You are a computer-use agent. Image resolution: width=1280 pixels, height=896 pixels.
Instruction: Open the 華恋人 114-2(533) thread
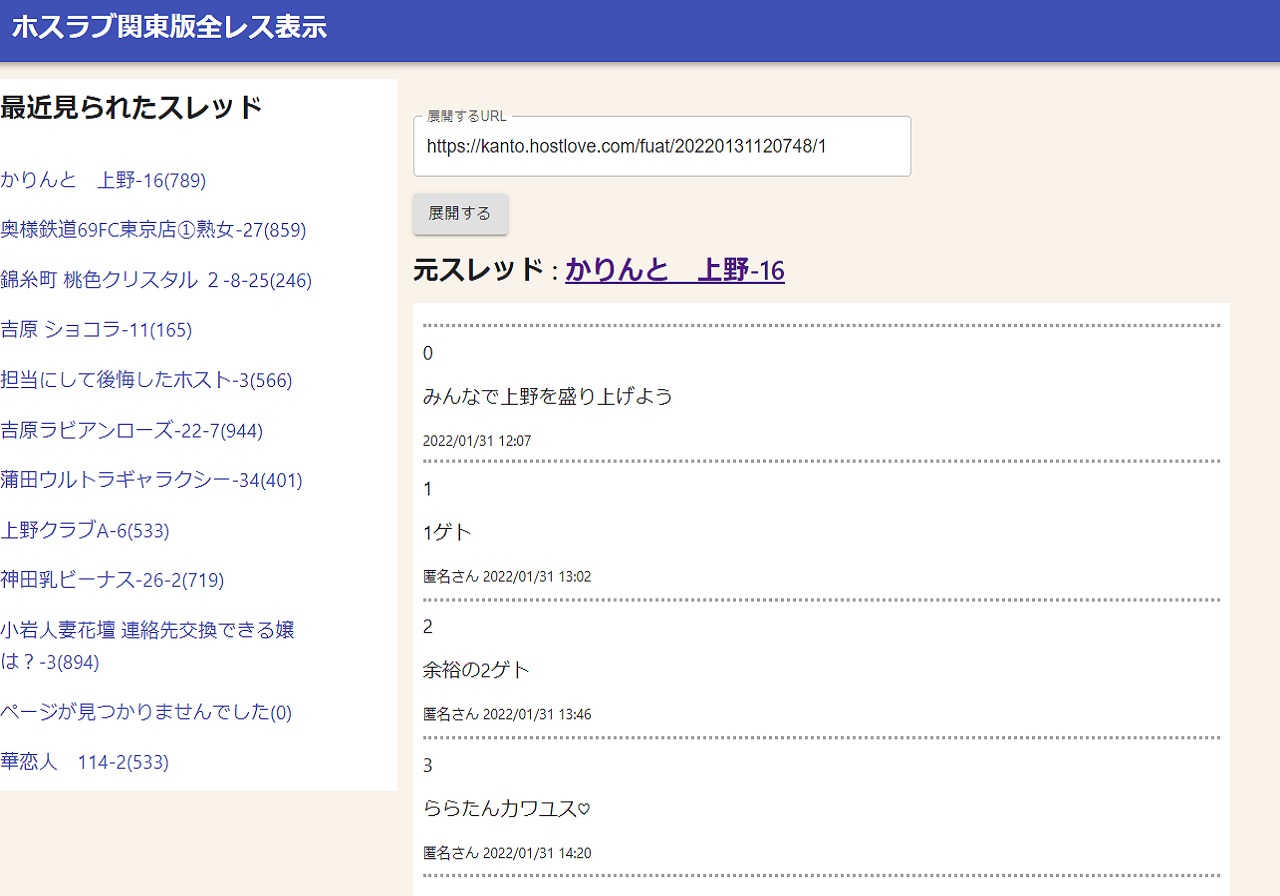[85, 762]
